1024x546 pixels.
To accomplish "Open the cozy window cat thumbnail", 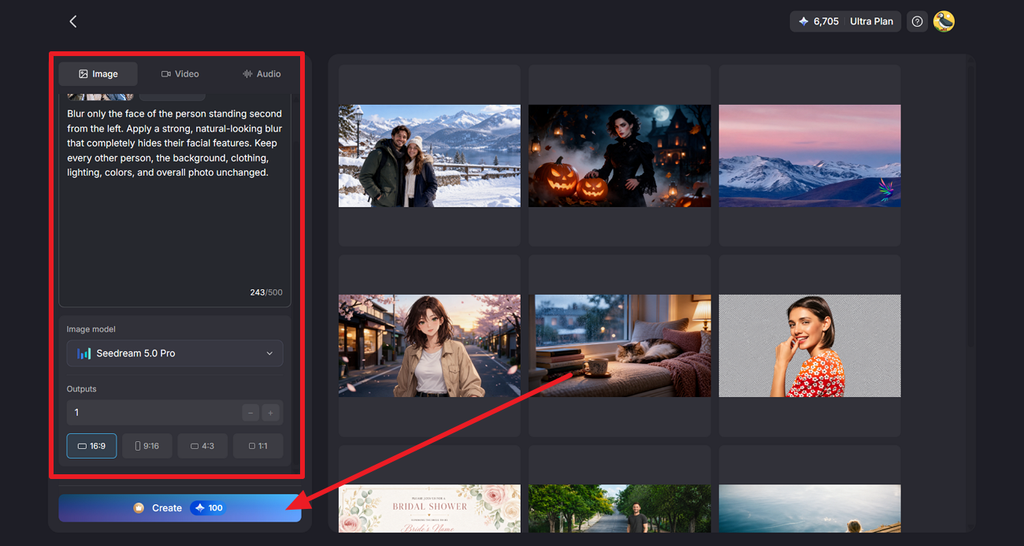I will (x=620, y=345).
